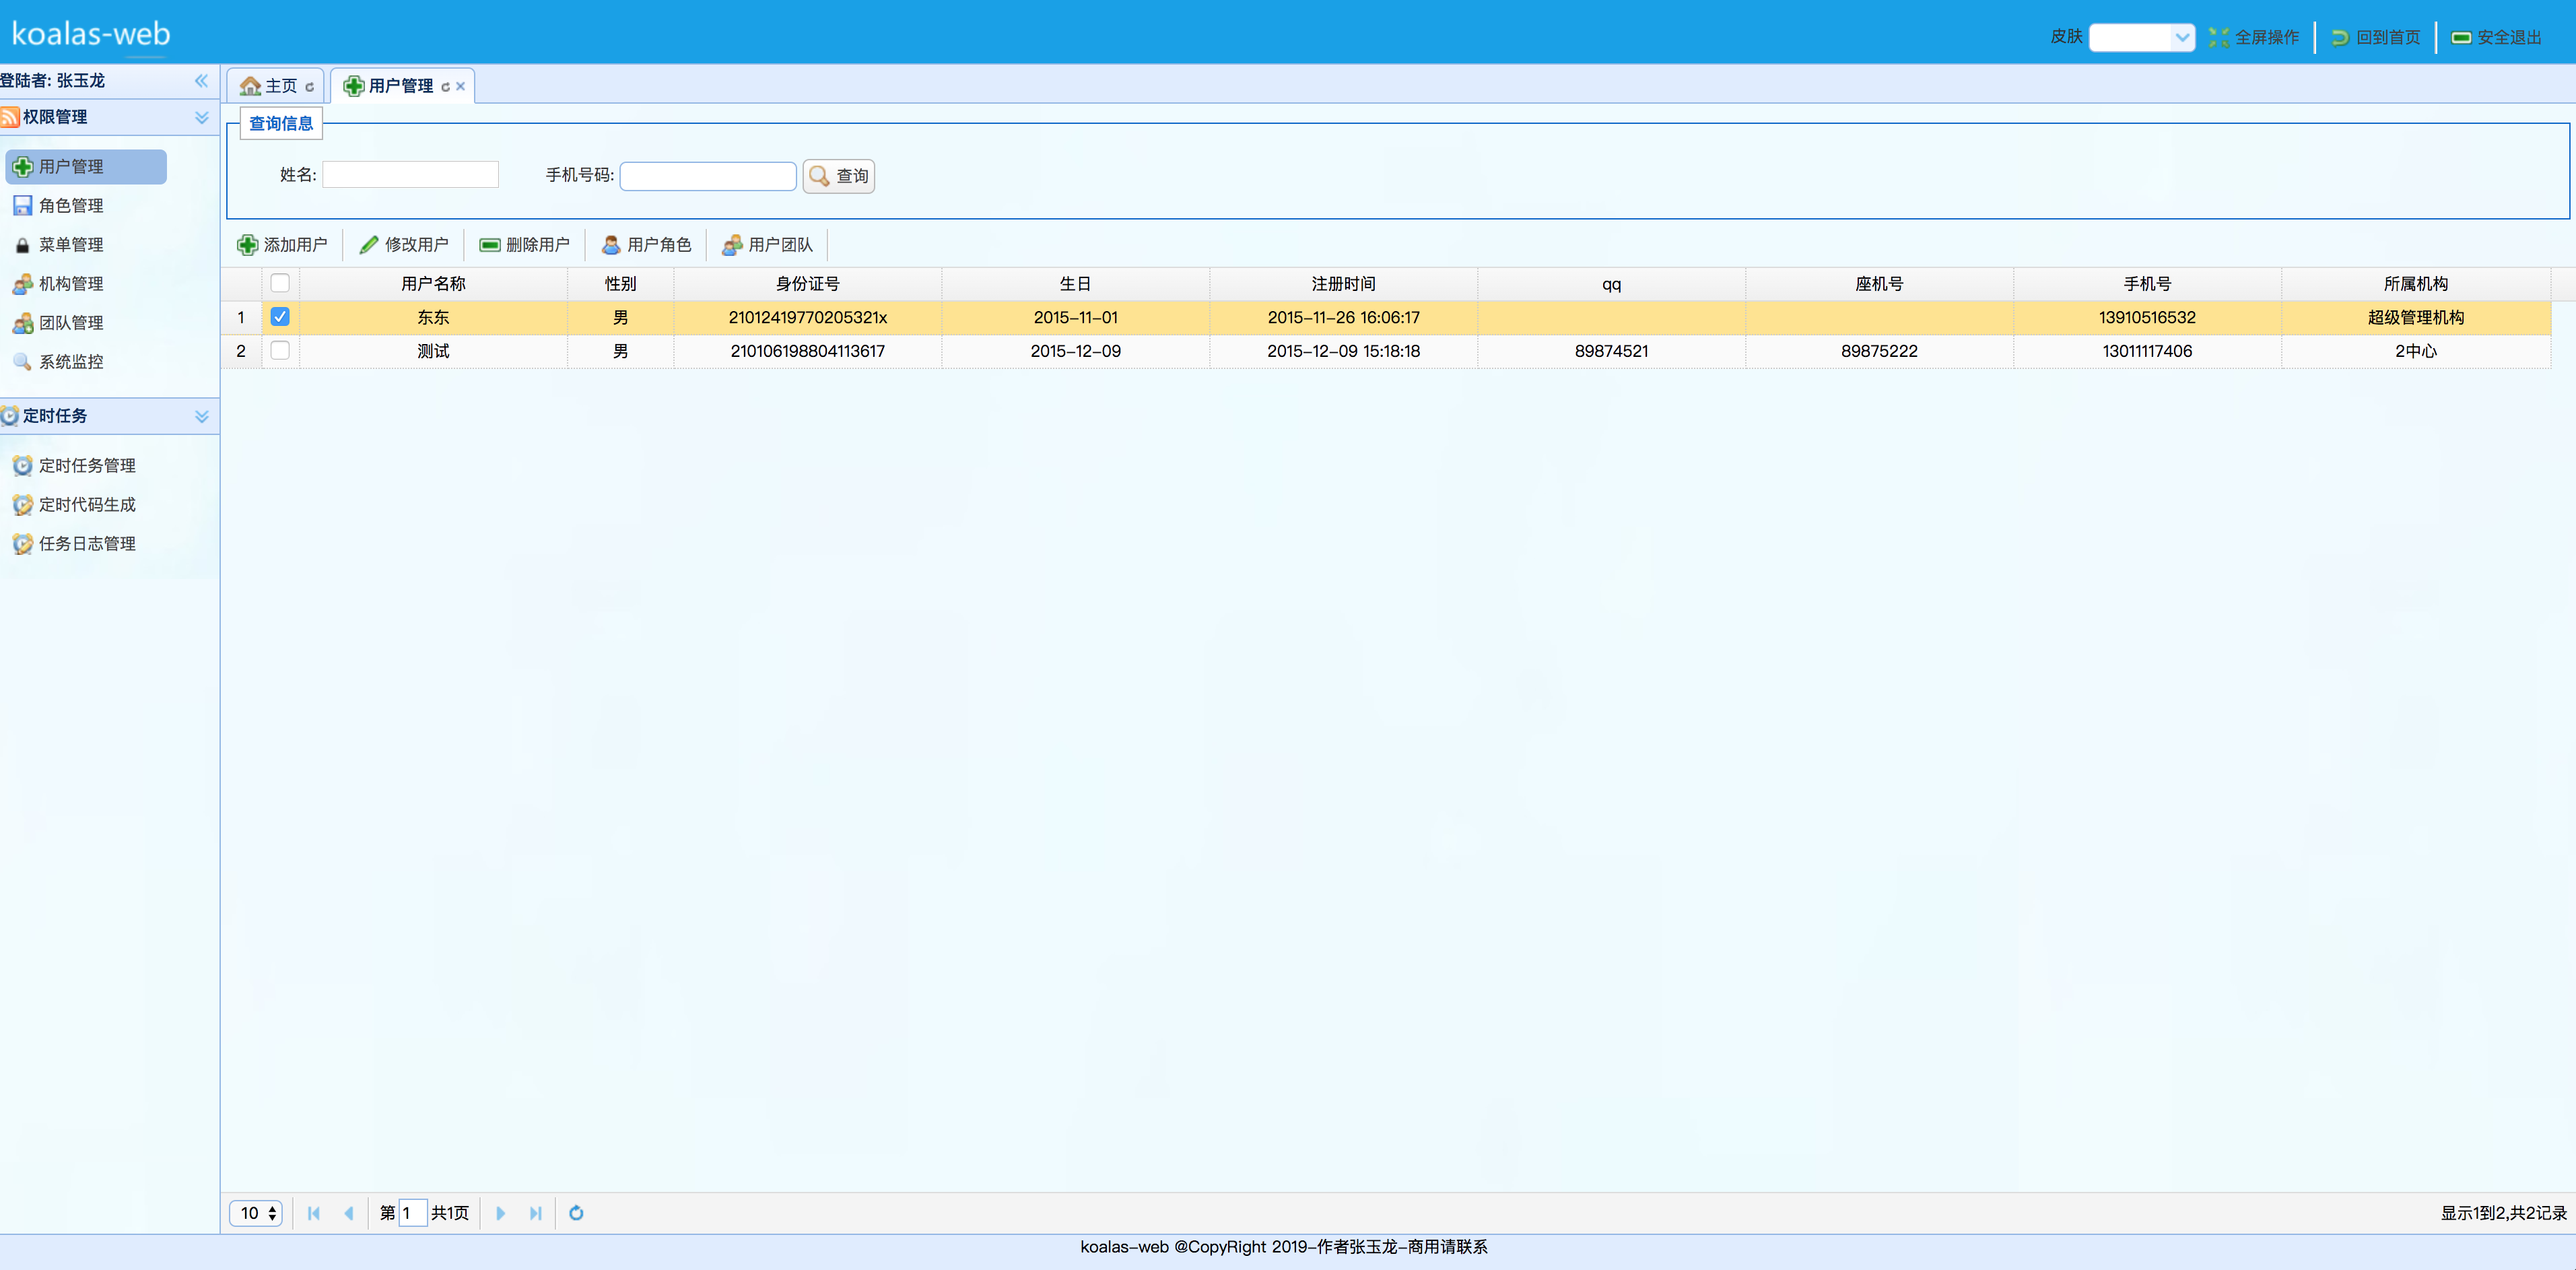2576x1270 pixels.
Task: Collapse the left sidebar with double-arrow
Action: [x=201, y=81]
